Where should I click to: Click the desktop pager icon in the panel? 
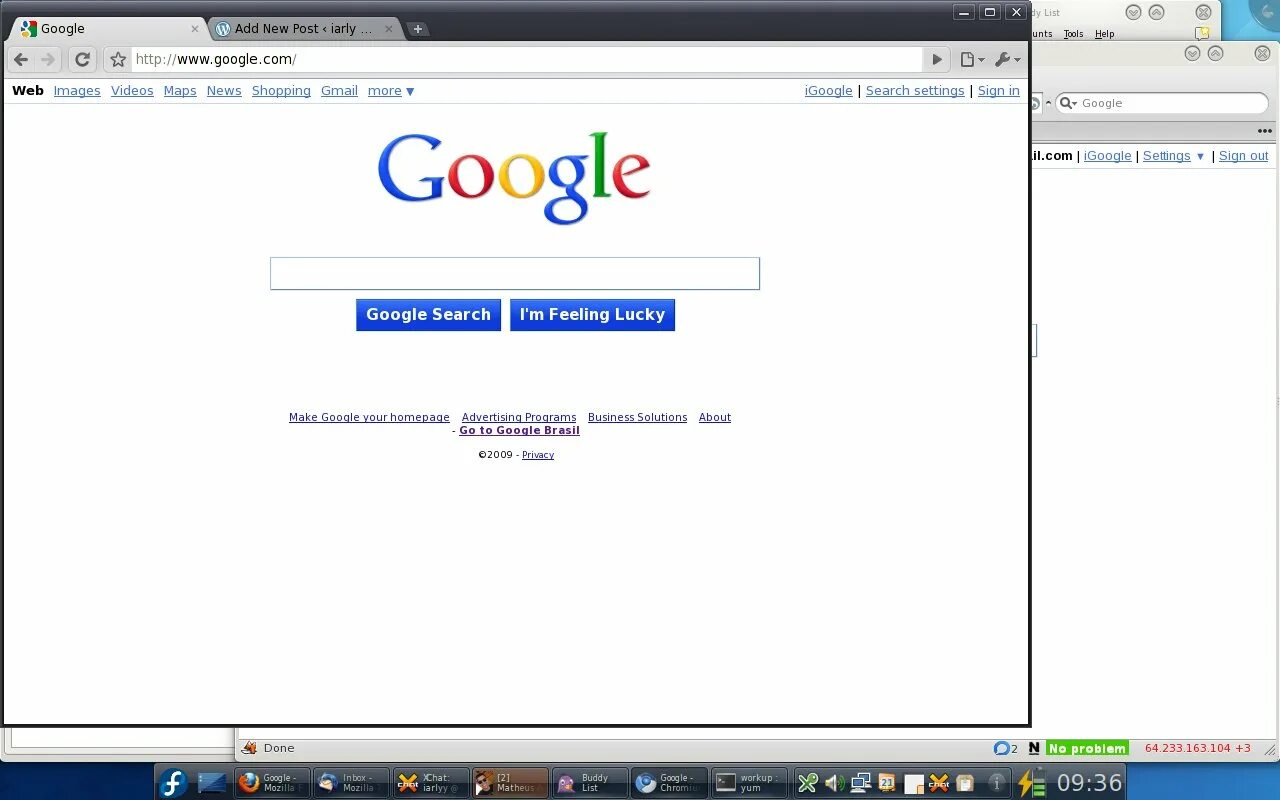tap(212, 782)
